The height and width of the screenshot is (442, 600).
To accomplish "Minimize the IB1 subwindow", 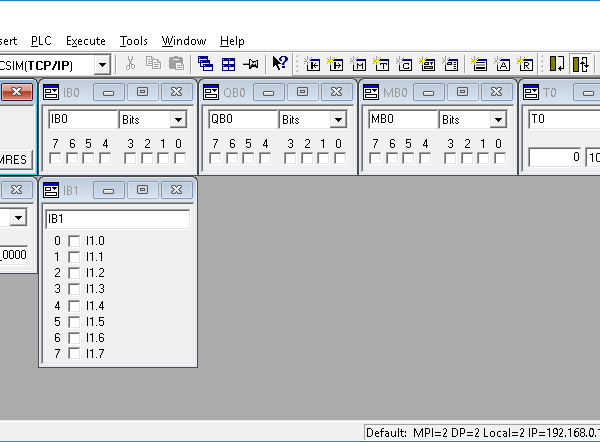I will click(108, 190).
